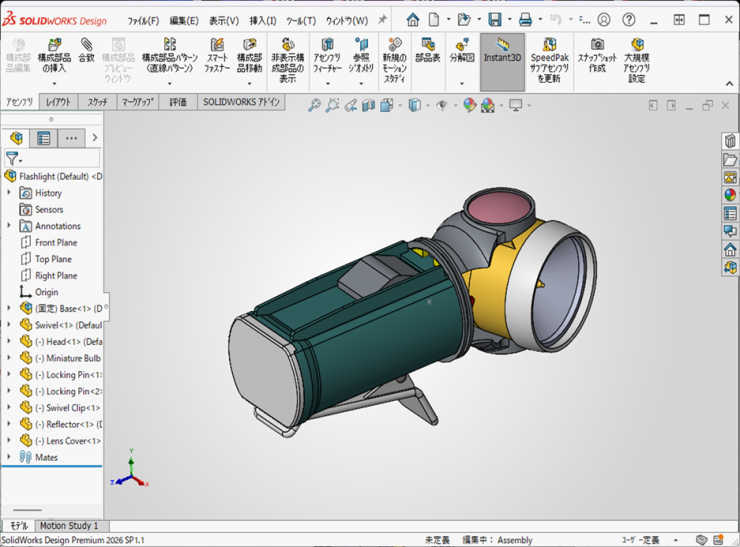The width and height of the screenshot is (740, 547).
Task: Expand the Mates folder in the tree
Action: click(x=9, y=457)
